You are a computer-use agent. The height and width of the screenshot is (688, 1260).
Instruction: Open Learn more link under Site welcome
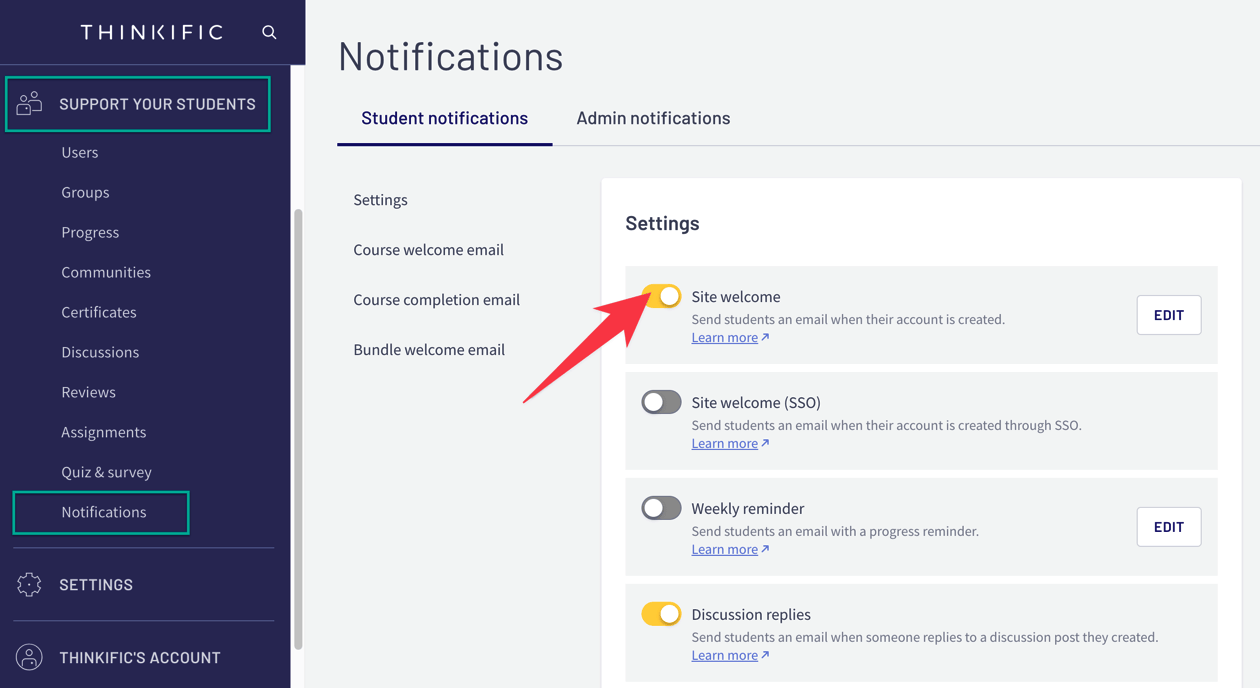725,338
